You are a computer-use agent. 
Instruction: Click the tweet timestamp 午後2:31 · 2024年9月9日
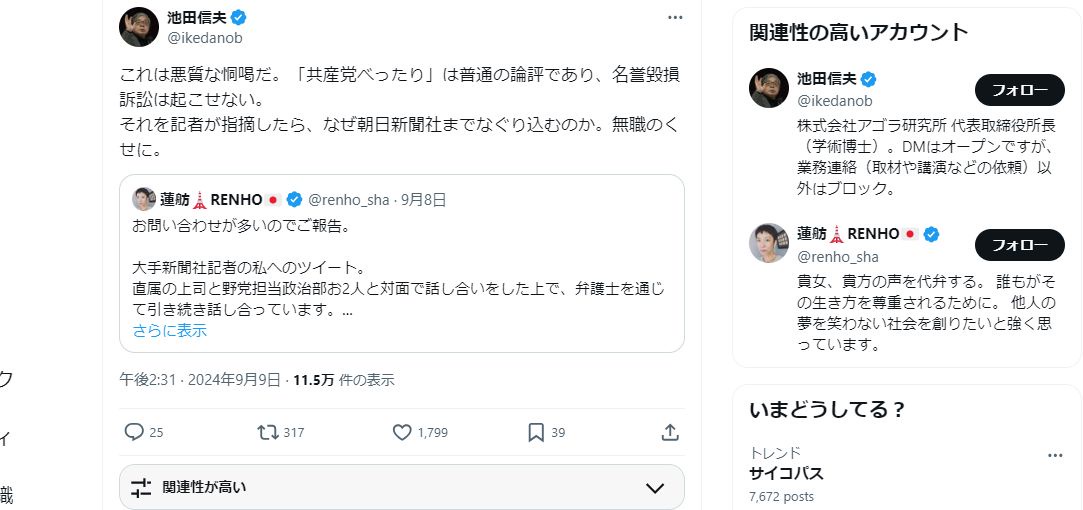[x=200, y=380]
